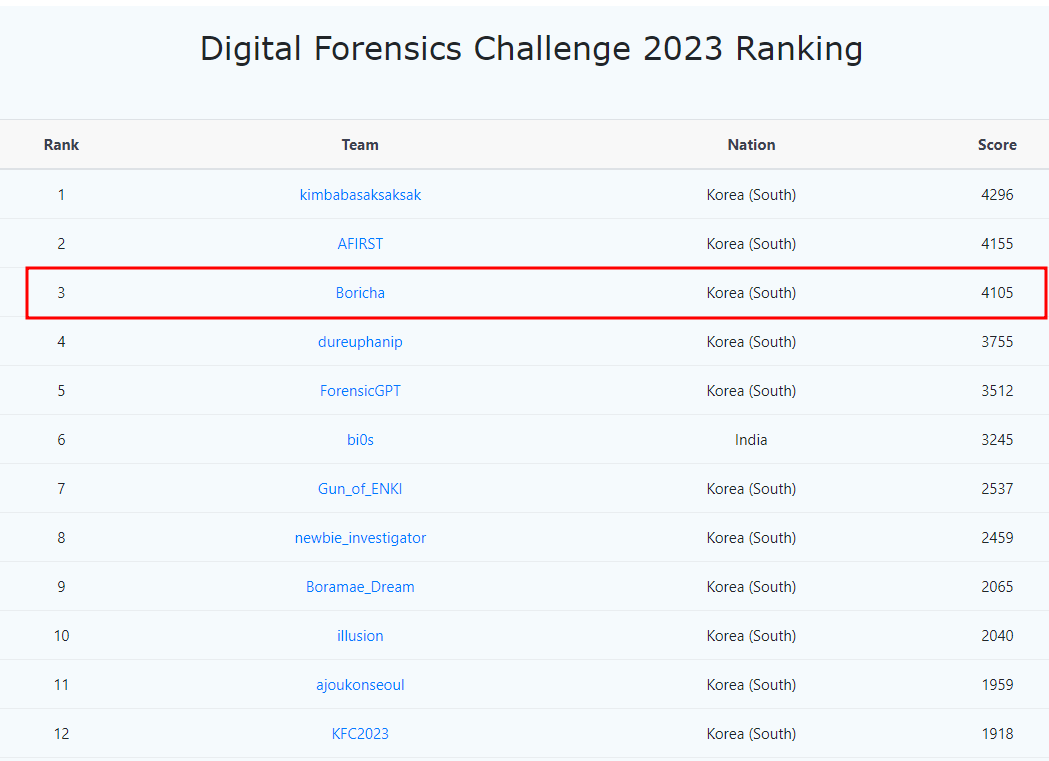This screenshot has height=761, width=1049.
Task: Open the ajoukonseoul team link
Action: tap(360, 685)
